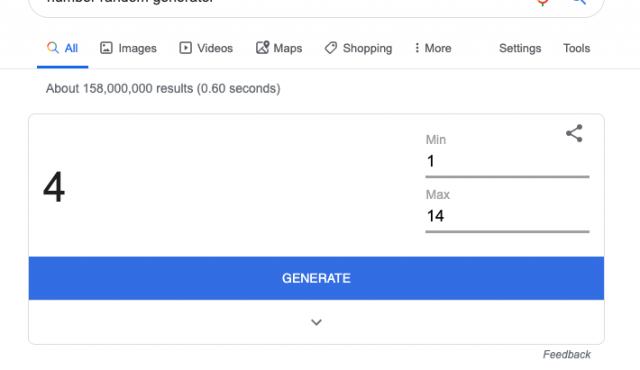Viewport: 640px width, 370px height.
Task: Switch to the Maps tab
Action: click(279, 48)
